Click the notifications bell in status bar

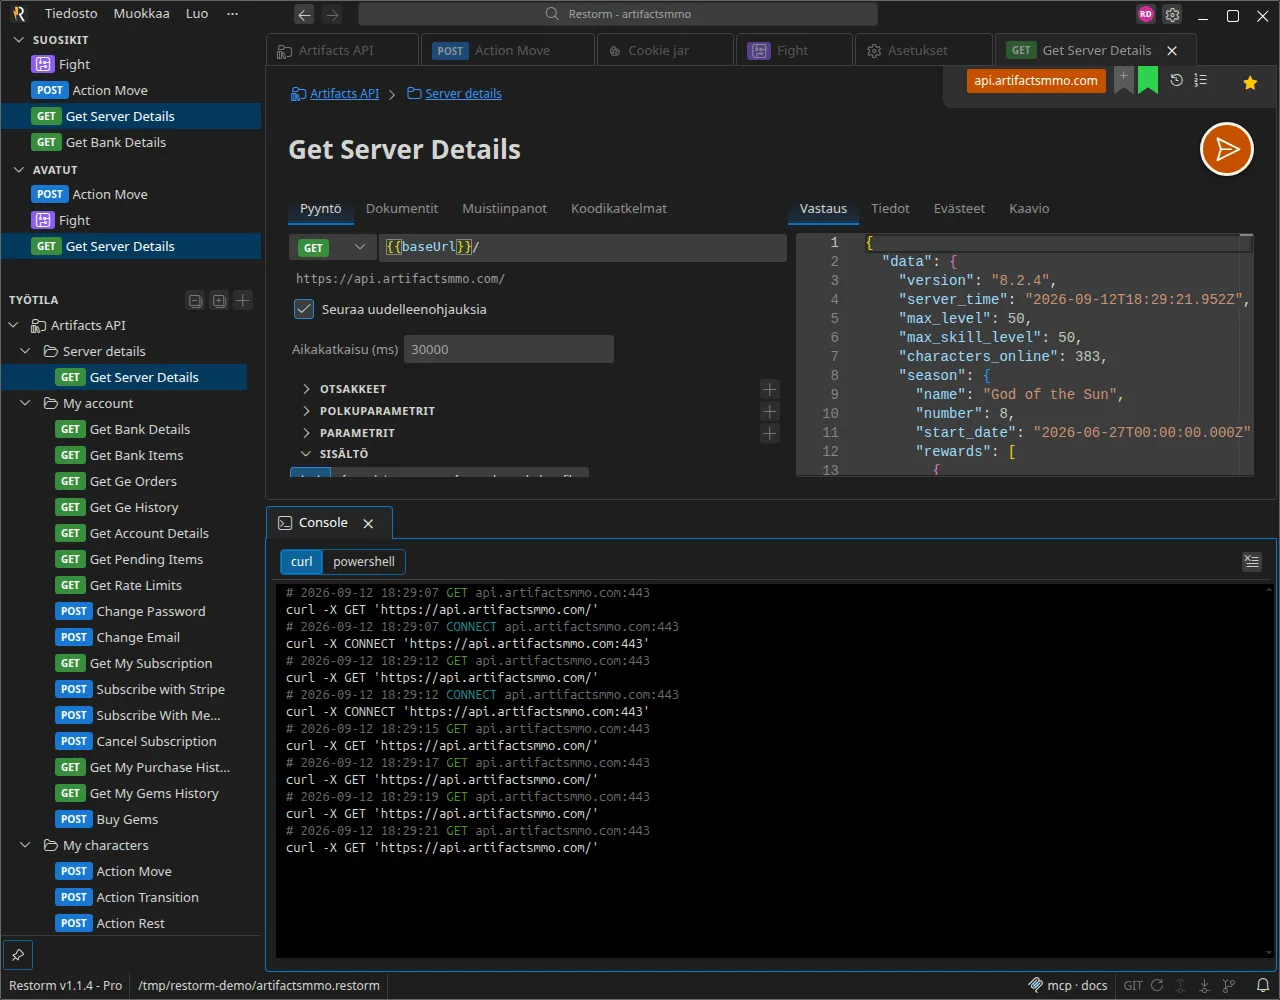pyautogui.click(x=1263, y=985)
